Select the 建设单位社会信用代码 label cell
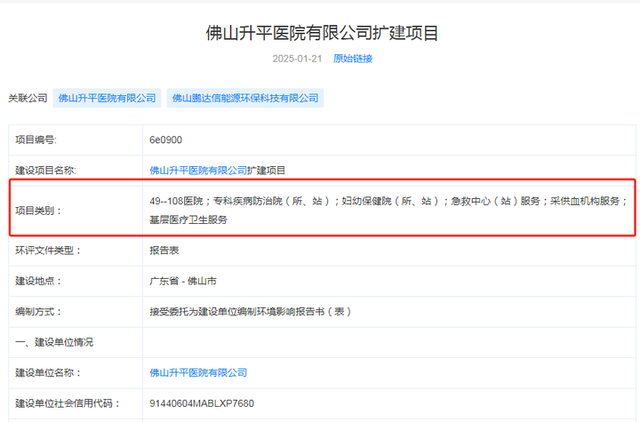 pyautogui.click(x=76, y=403)
